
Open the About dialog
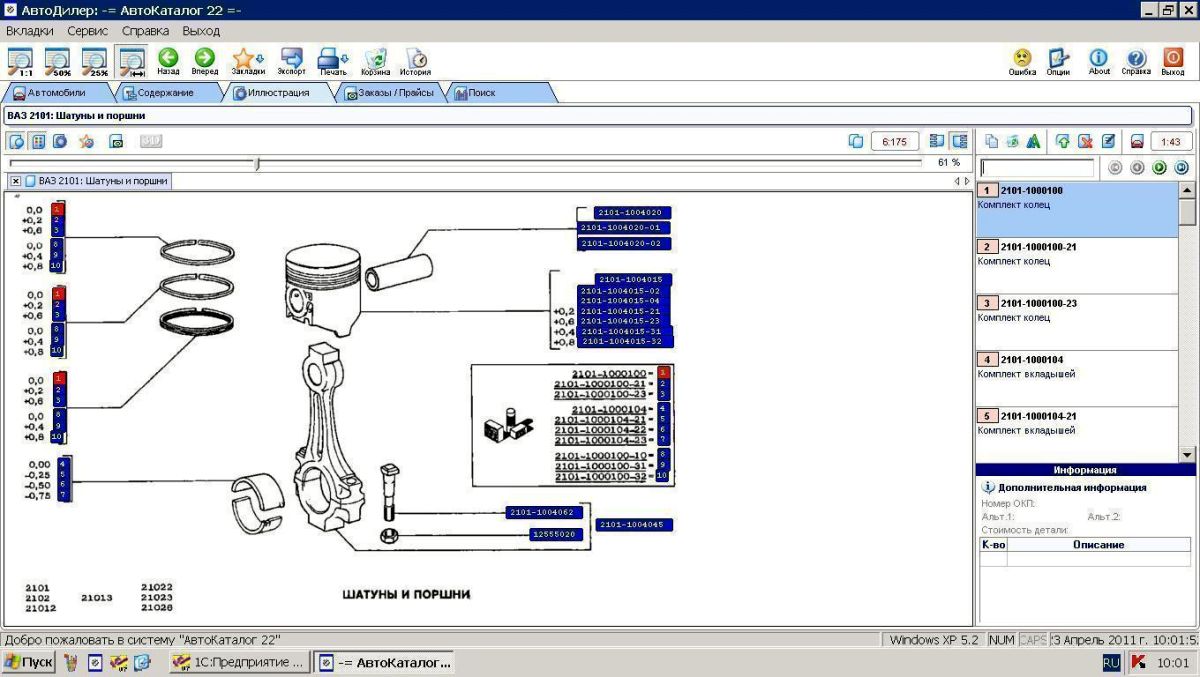coord(1099,62)
